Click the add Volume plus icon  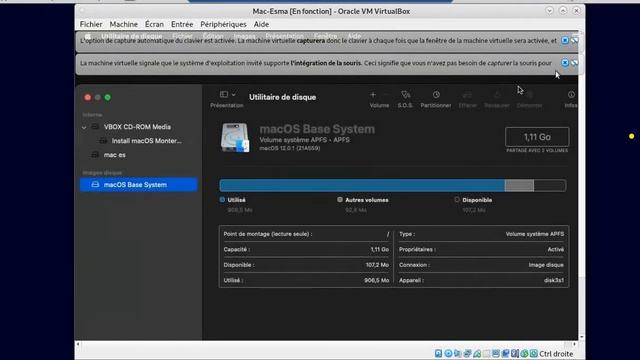[x=373, y=95]
